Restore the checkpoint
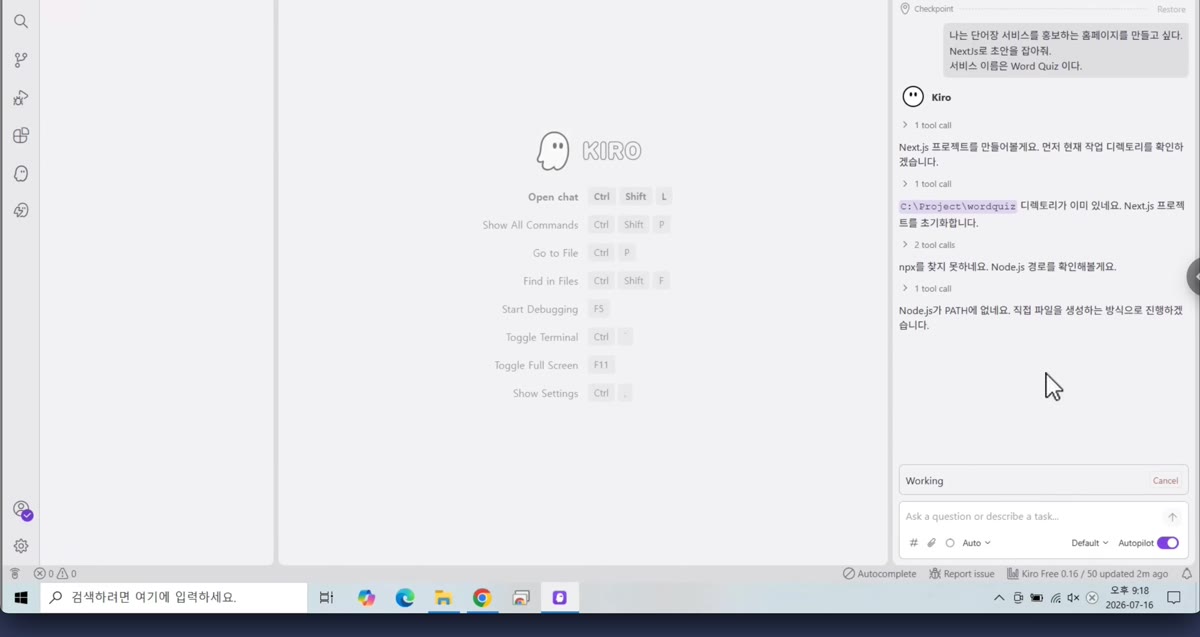Image resolution: width=1200 pixels, height=637 pixels. [x=1171, y=9]
